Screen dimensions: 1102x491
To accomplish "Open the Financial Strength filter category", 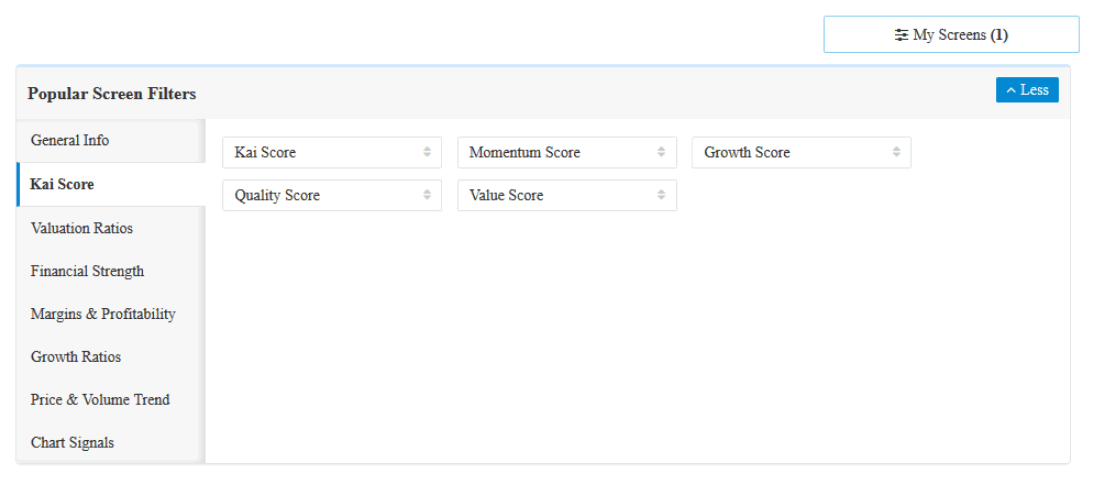I will [x=87, y=271].
